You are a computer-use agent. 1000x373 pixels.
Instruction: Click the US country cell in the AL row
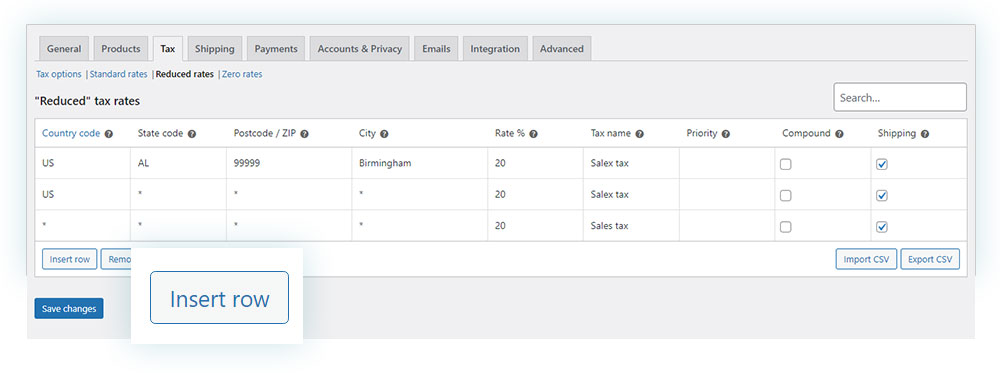83,163
